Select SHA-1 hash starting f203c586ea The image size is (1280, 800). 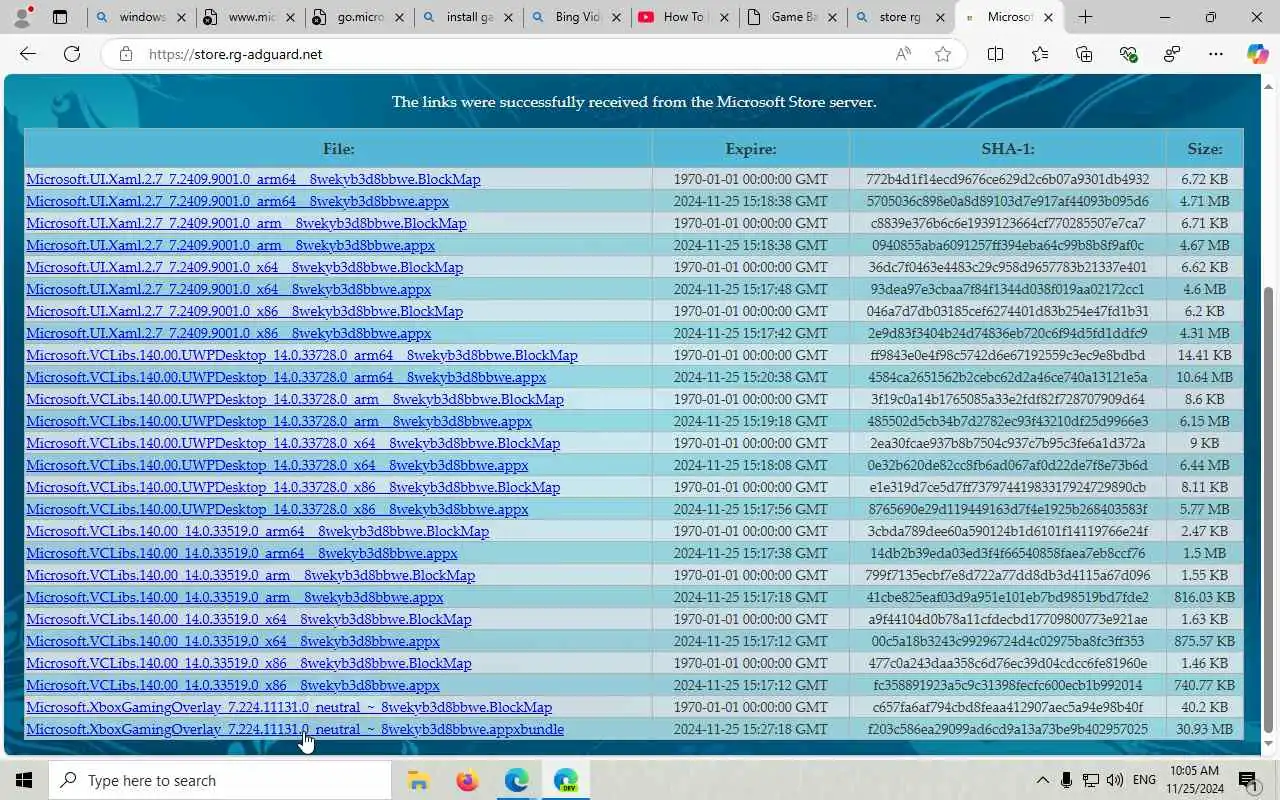1007,729
